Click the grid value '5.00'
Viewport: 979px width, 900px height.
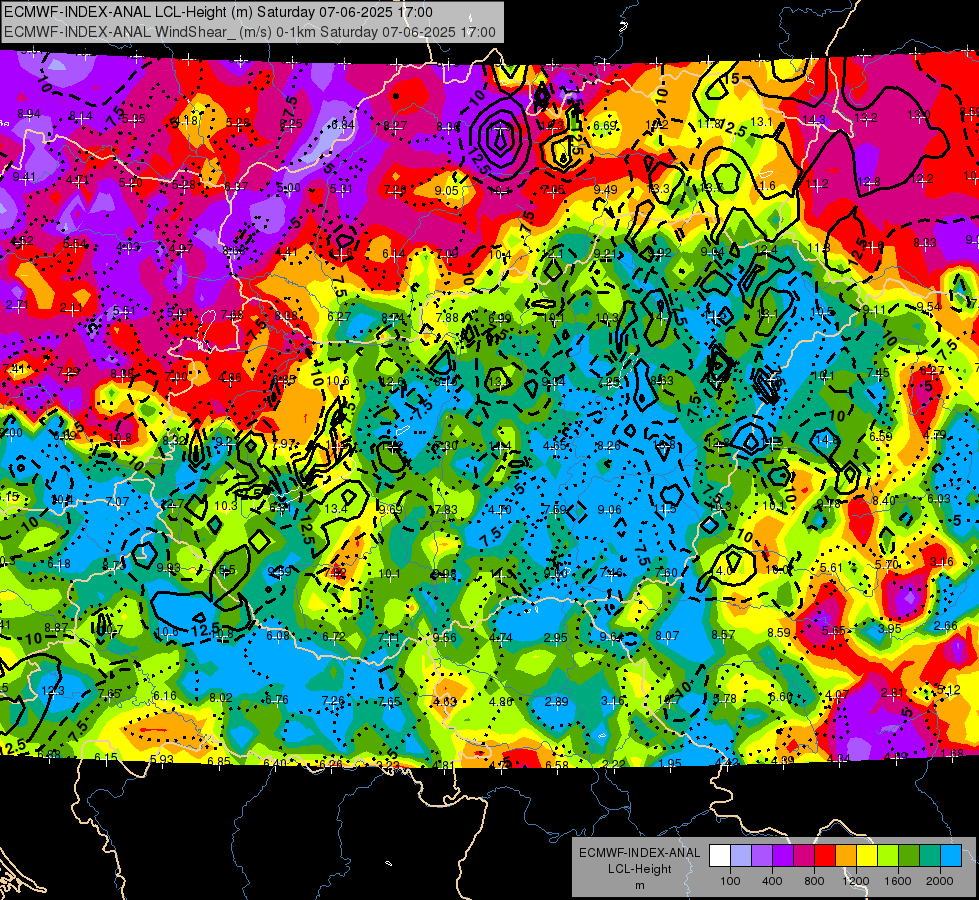(288, 187)
